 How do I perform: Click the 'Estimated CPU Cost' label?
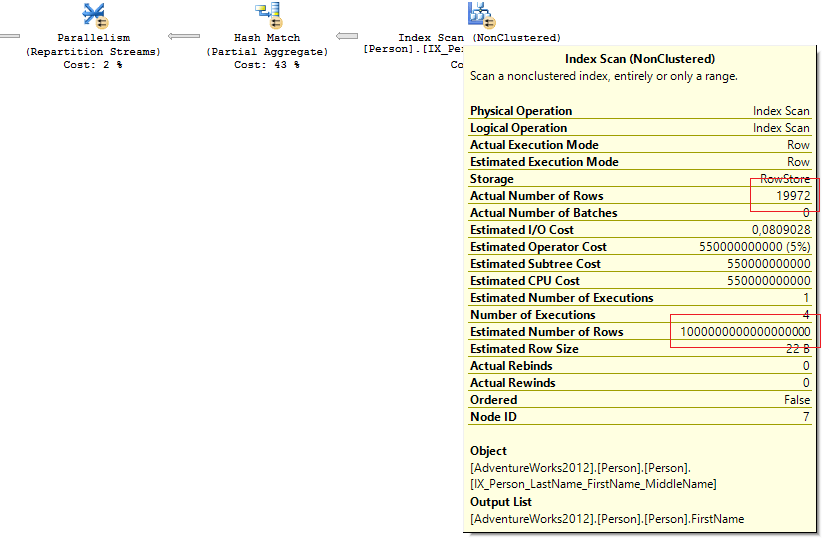pyautogui.click(x=525, y=281)
